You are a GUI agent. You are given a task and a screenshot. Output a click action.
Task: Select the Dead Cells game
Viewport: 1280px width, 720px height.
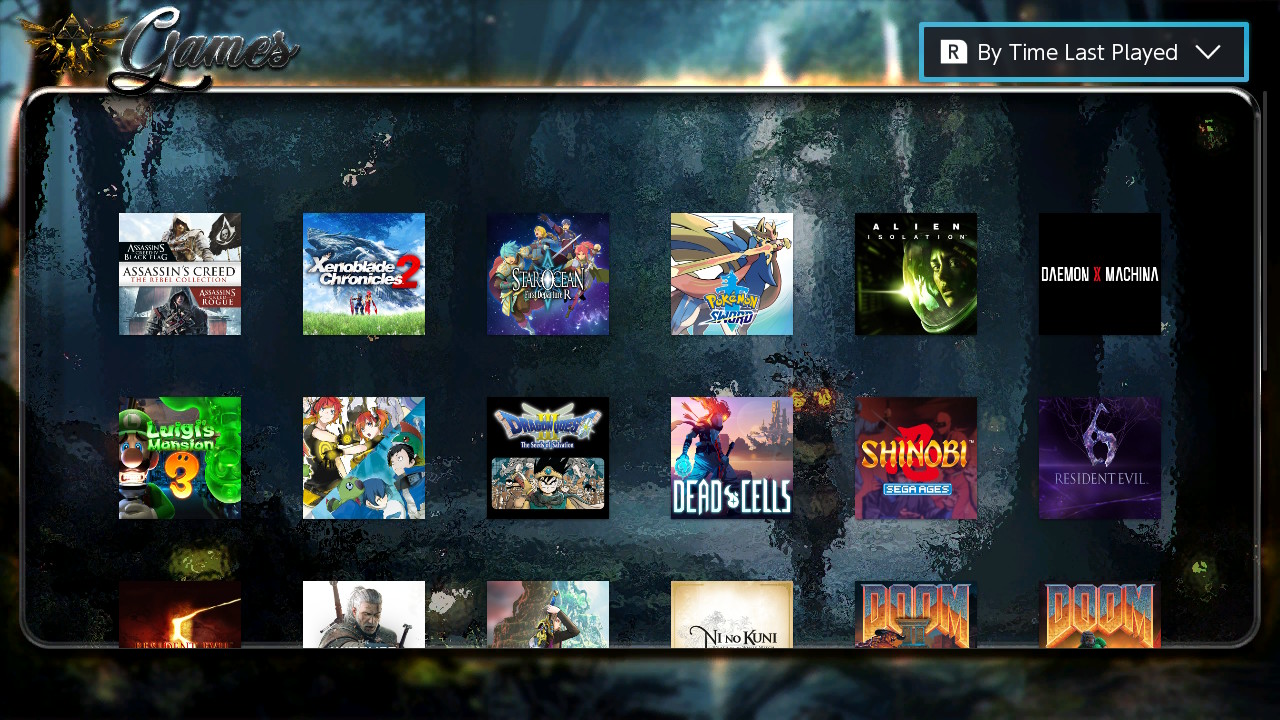[x=732, y=458]
